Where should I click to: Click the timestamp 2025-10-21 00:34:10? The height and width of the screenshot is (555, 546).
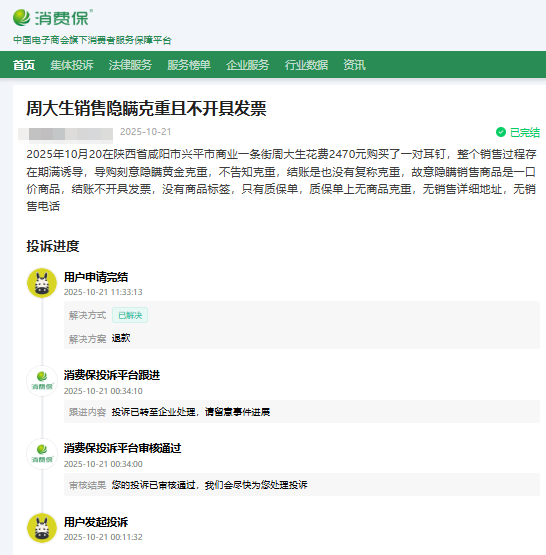(x=103, y=391)
